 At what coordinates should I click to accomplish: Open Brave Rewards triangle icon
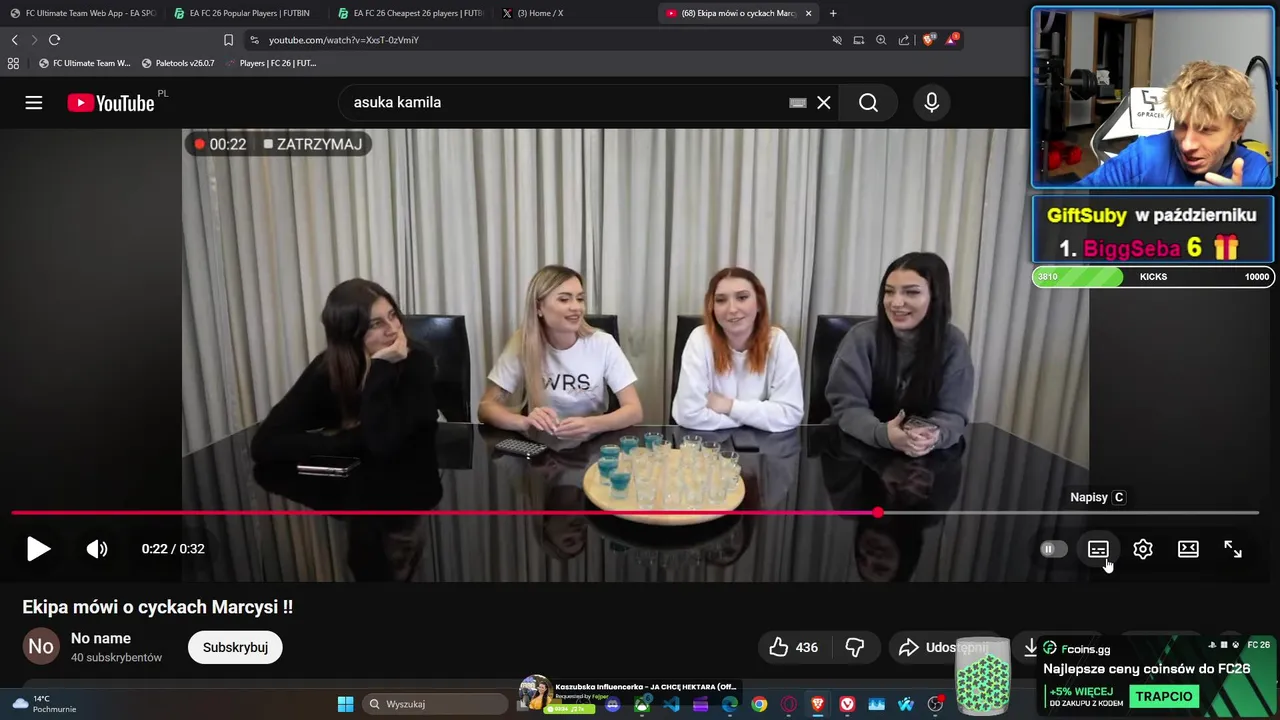tap(951, 40)
